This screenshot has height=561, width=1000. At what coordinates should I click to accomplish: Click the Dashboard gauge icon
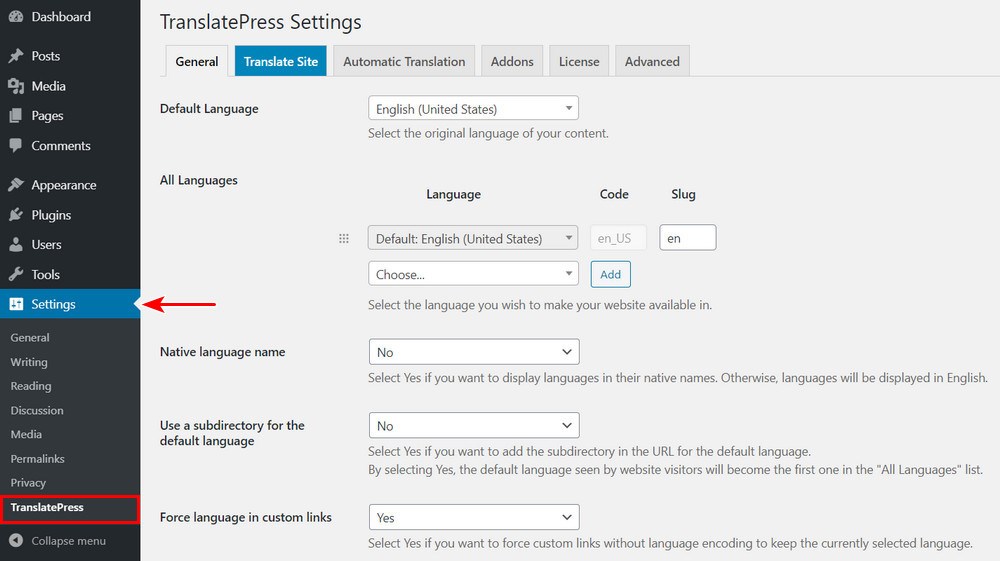16,17
